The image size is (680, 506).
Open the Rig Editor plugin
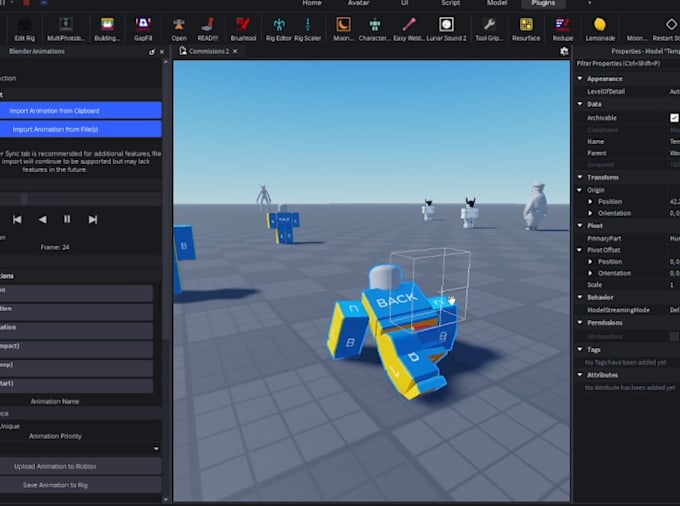[x=279, y=29]
